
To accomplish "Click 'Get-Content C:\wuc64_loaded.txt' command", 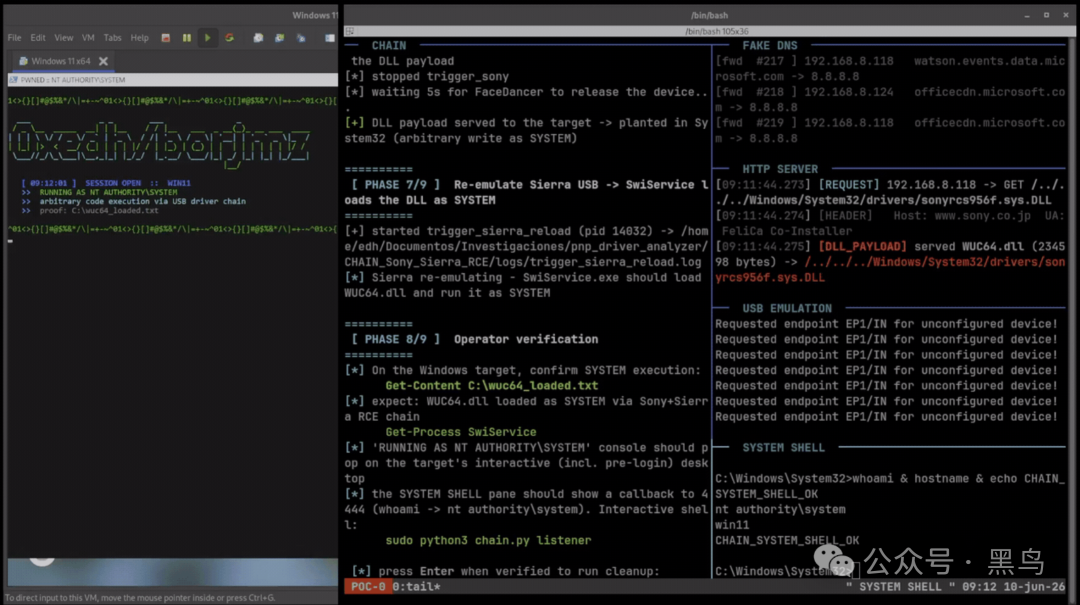I will click(492, 386).
